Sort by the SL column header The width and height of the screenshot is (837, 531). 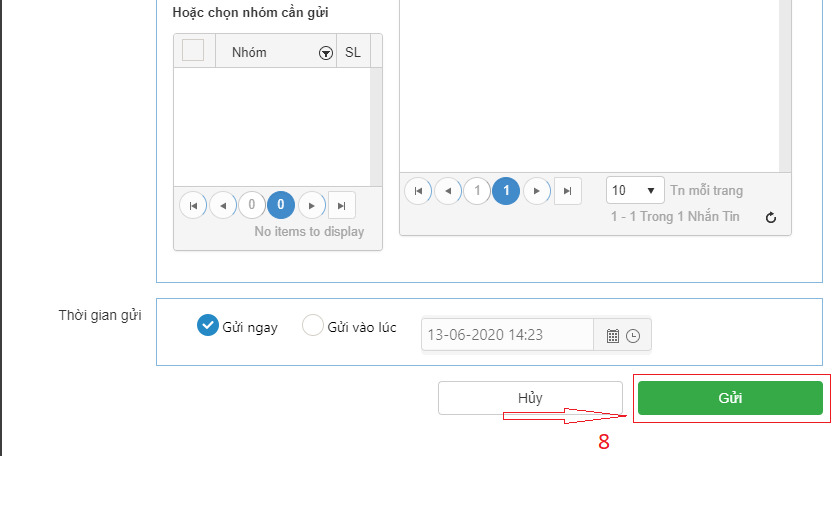coord(353,52)
